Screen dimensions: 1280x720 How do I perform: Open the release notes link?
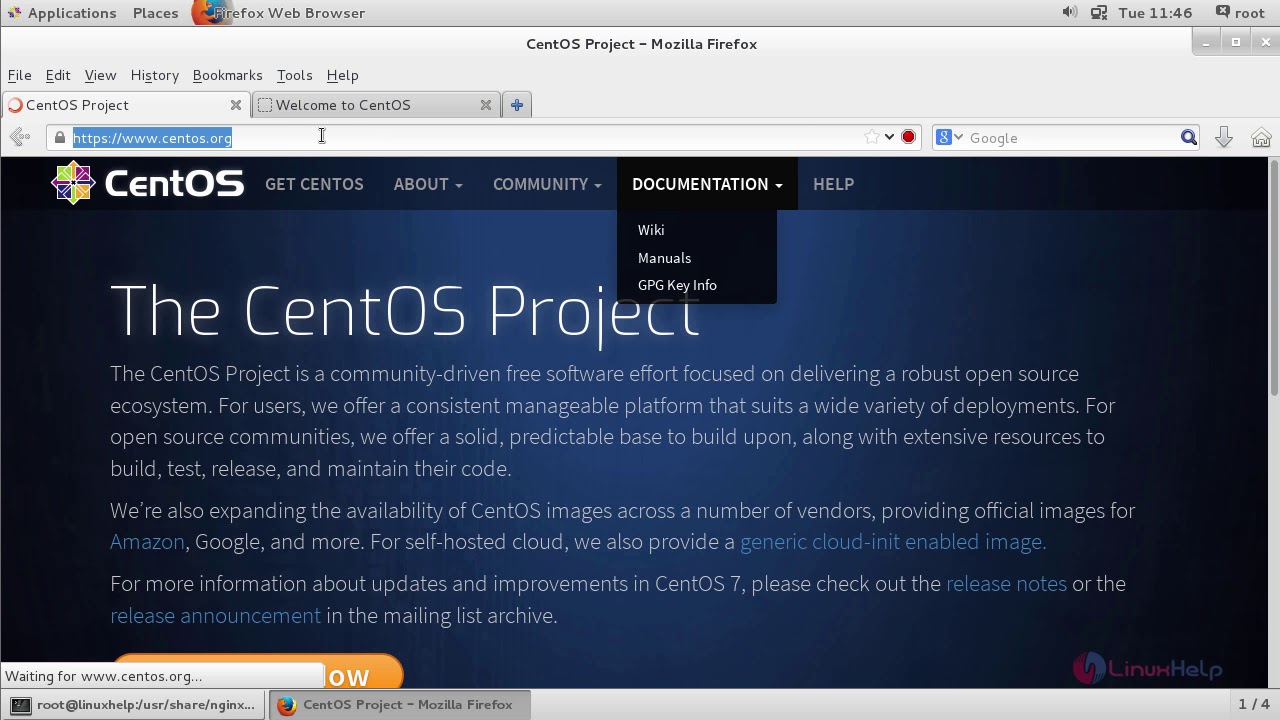click(x=1006, y=584)
